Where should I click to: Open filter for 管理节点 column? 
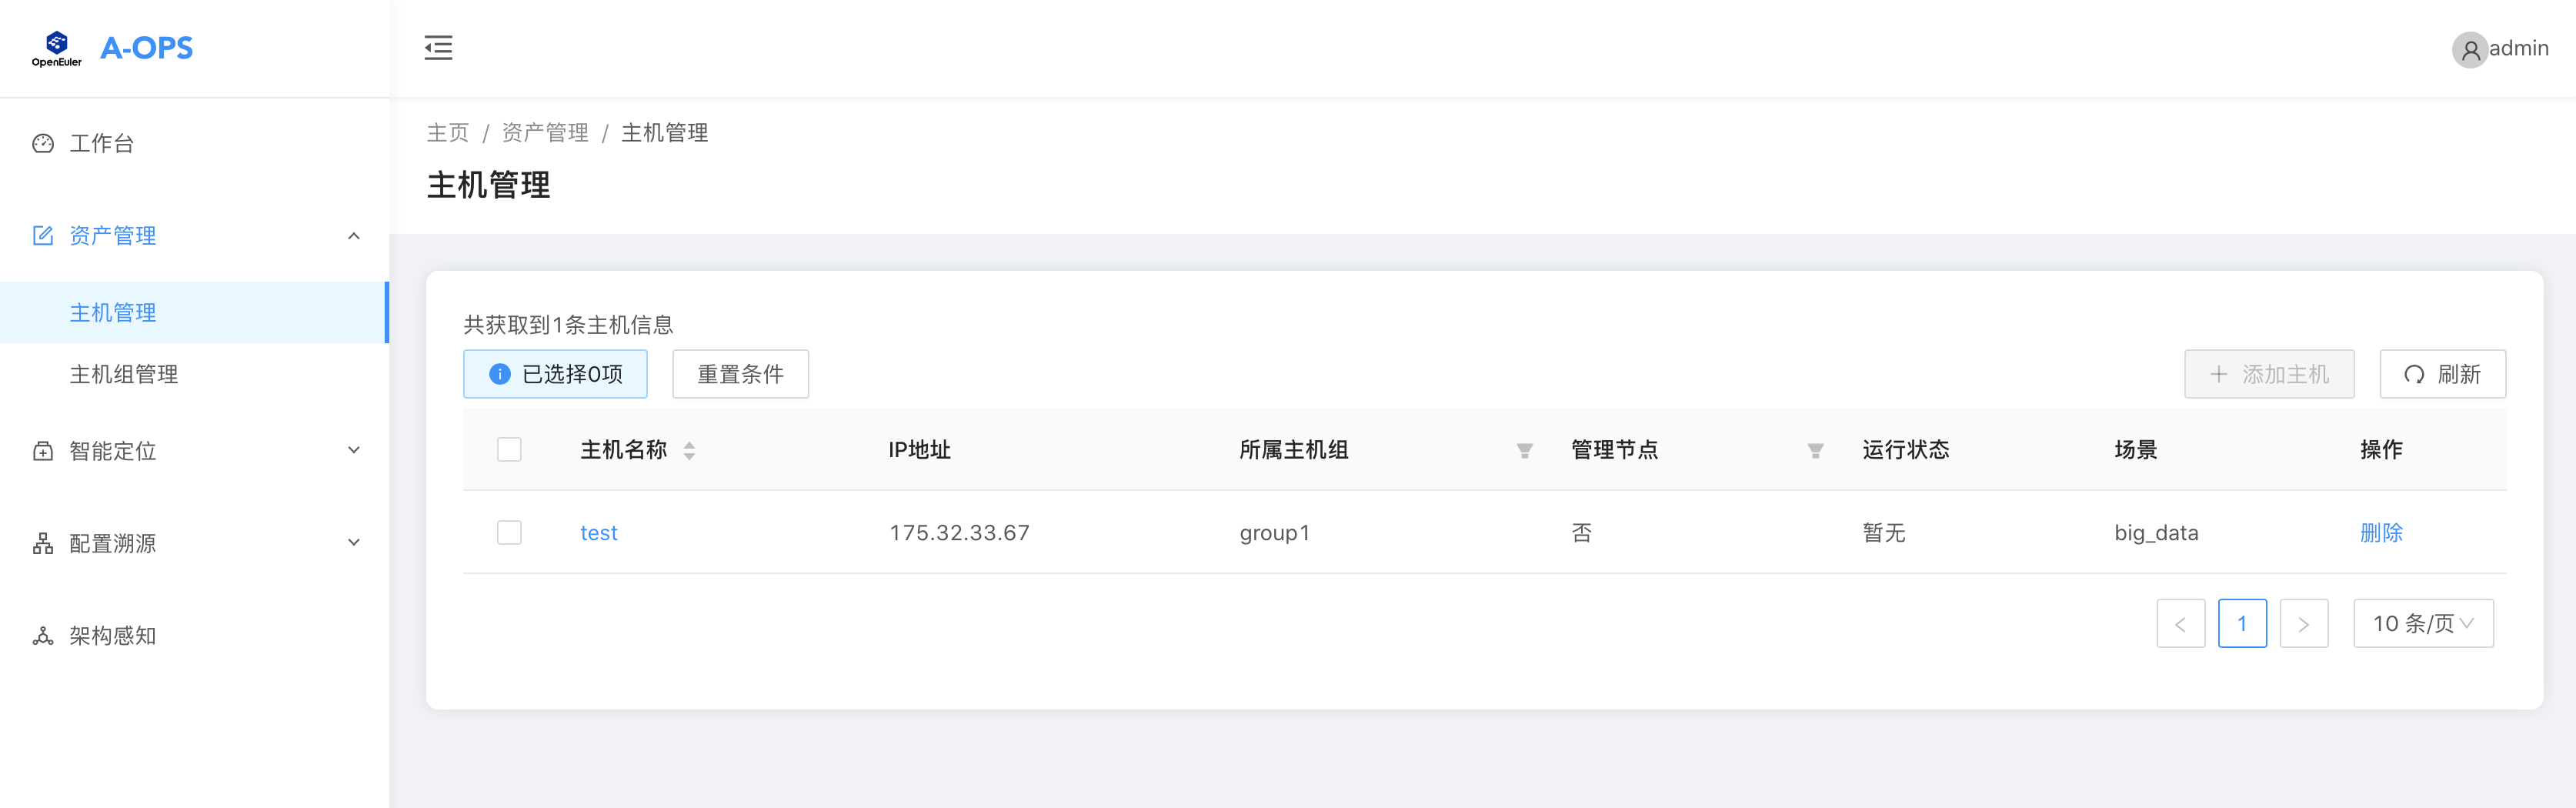click(1815, 451)
